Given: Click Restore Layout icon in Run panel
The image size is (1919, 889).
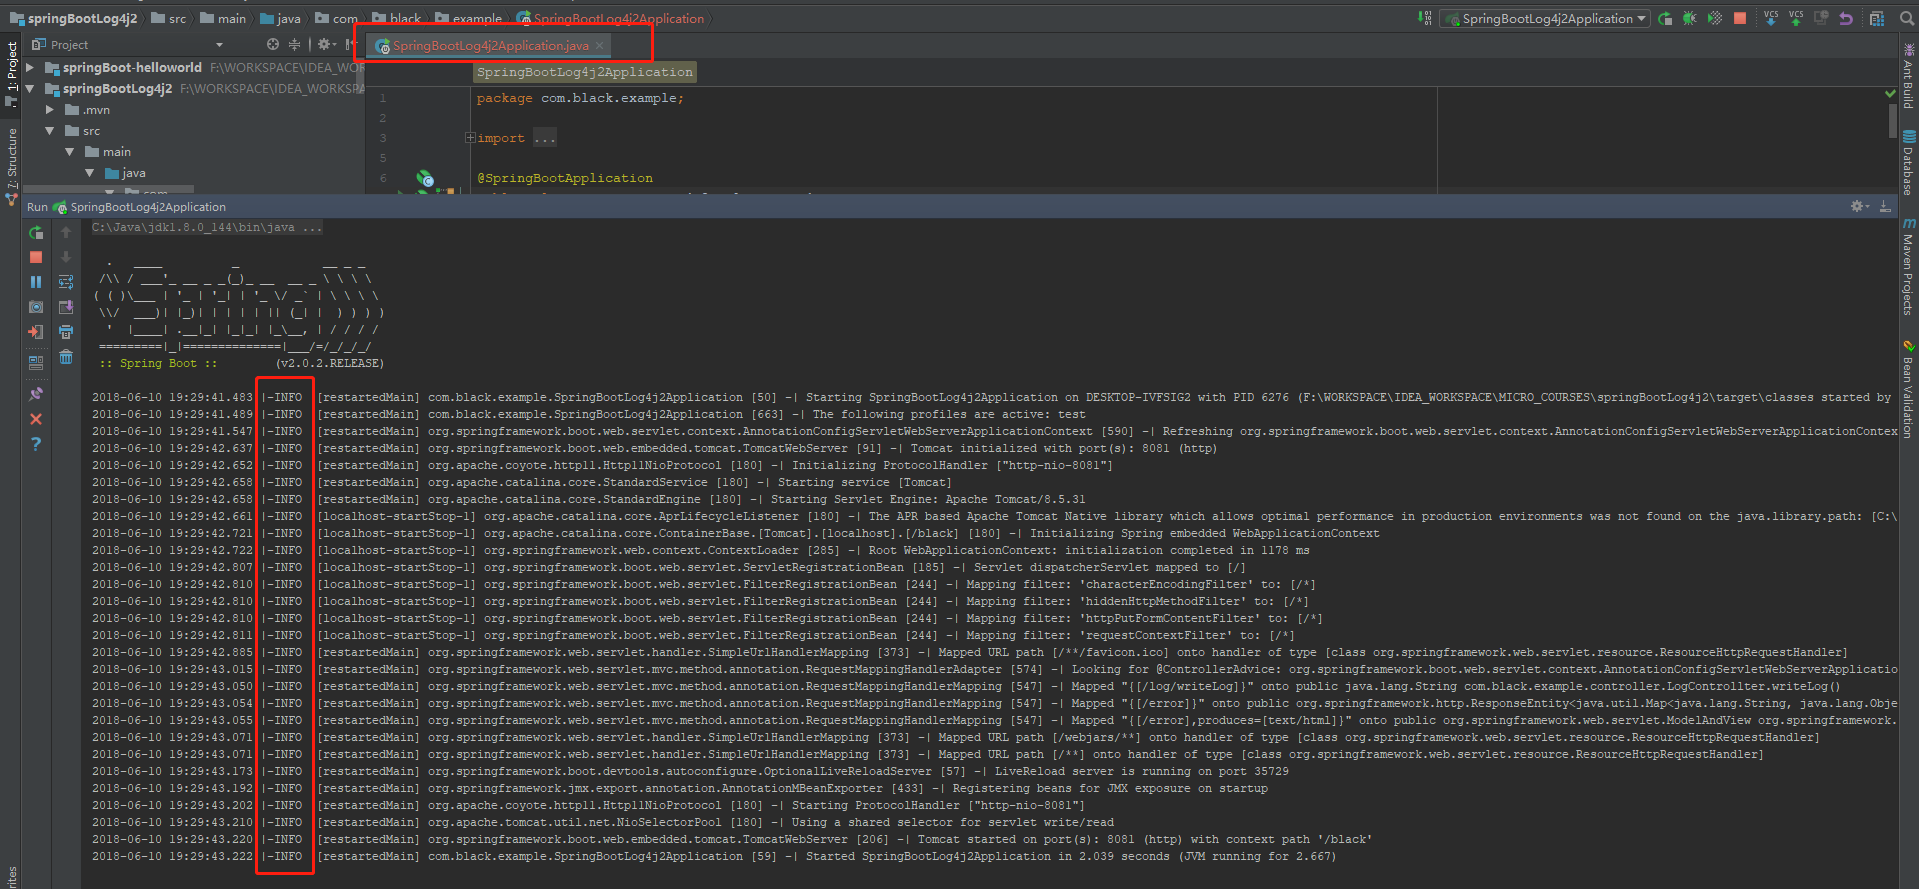Looking at the screenshot, I should click(x=36, y=362).
